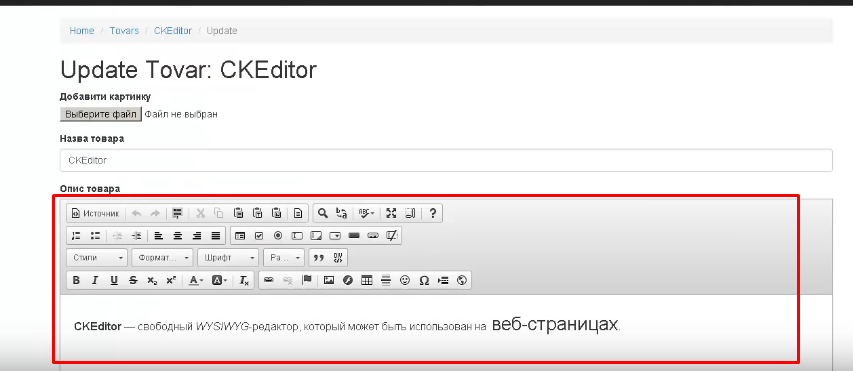Insert an IFrame globe icon
This screenshot has height=371, width=853.
(x=462, y=280)
